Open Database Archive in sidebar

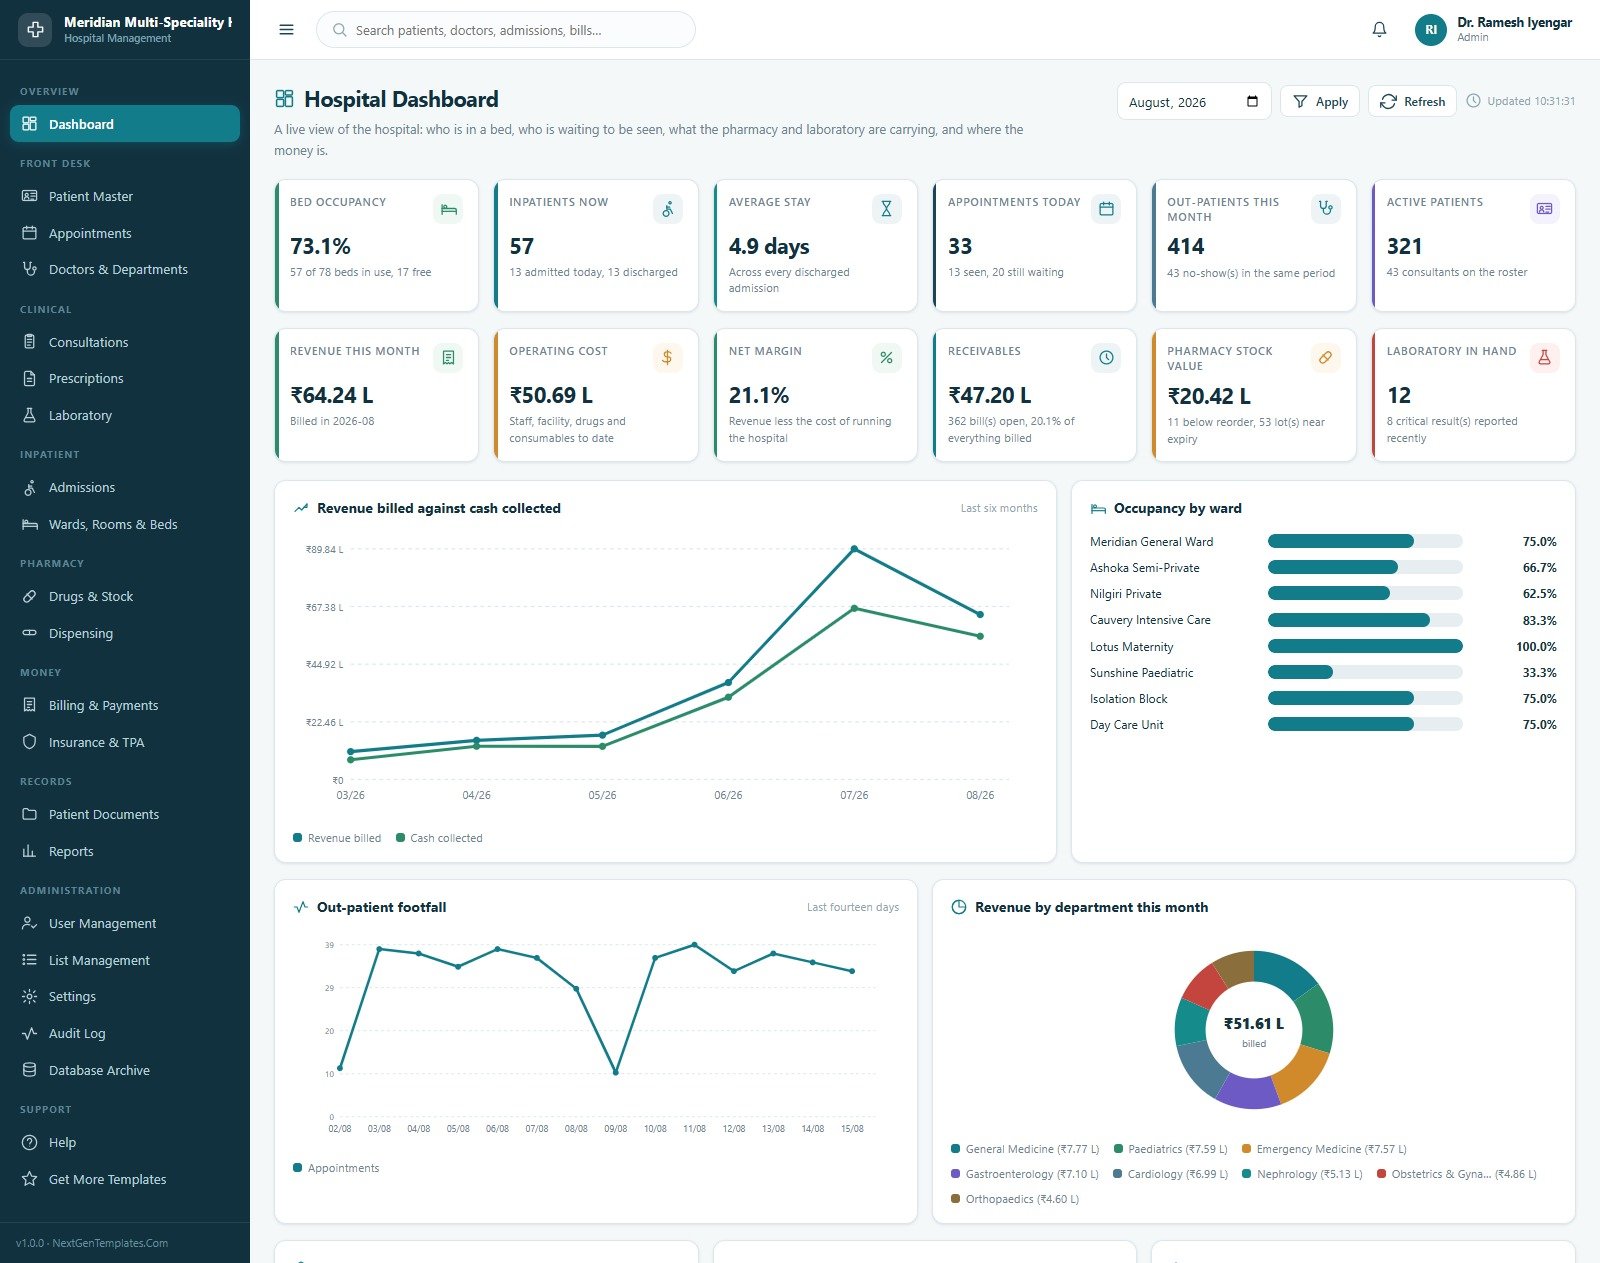click(x=125, y=1070)
